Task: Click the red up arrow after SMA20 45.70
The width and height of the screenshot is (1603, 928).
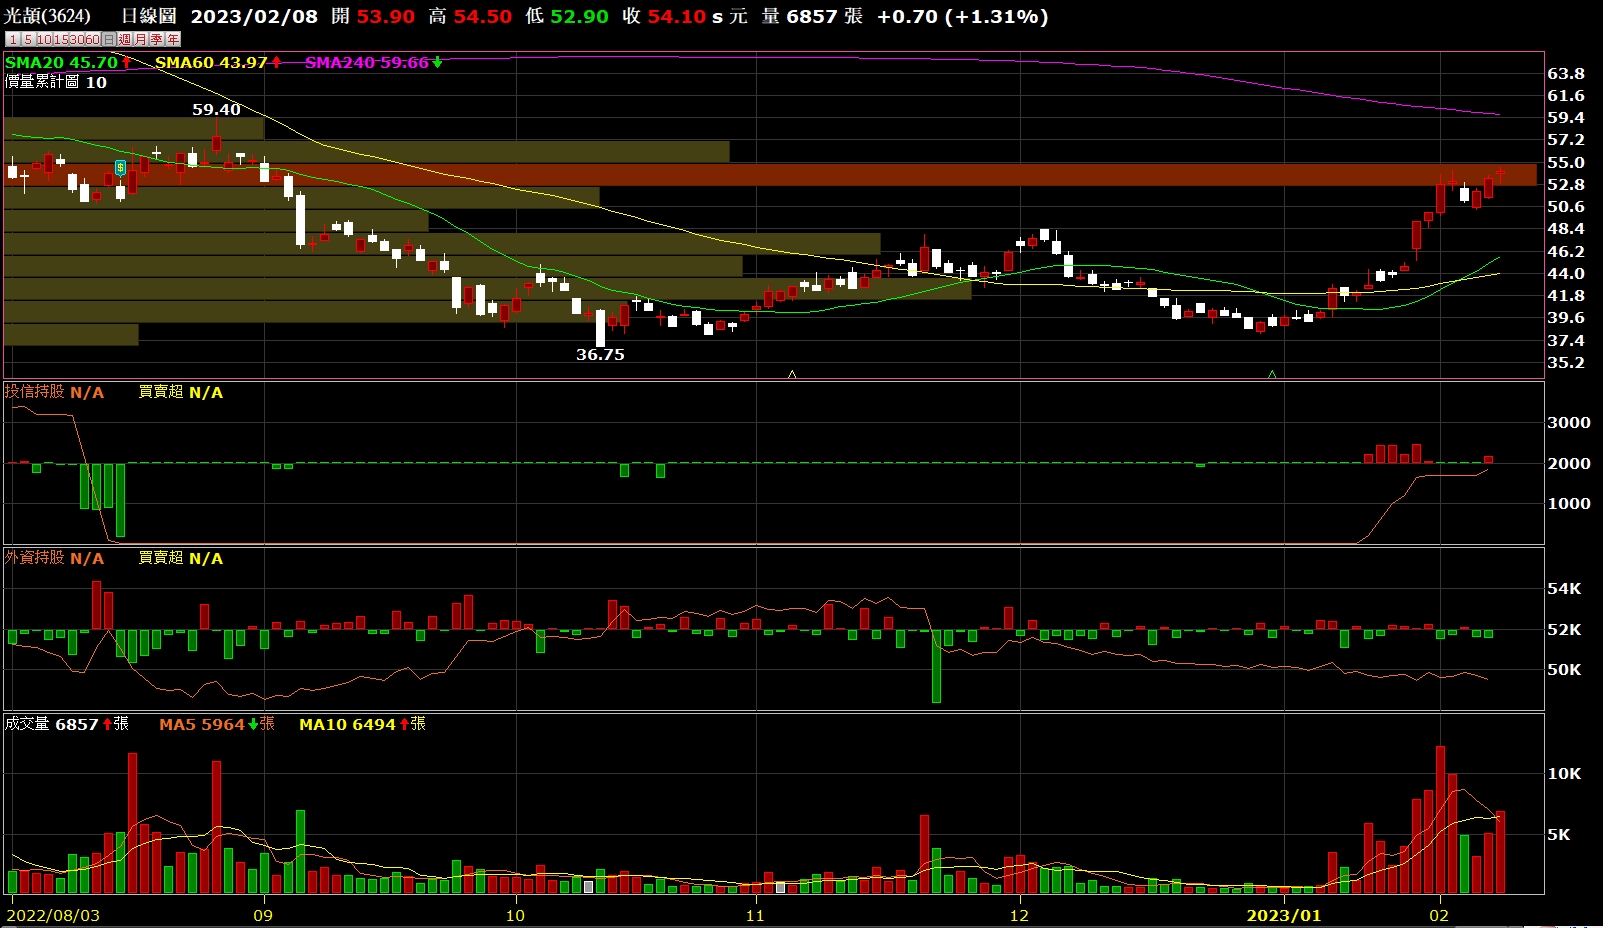Action: click(x=127, y=62)
